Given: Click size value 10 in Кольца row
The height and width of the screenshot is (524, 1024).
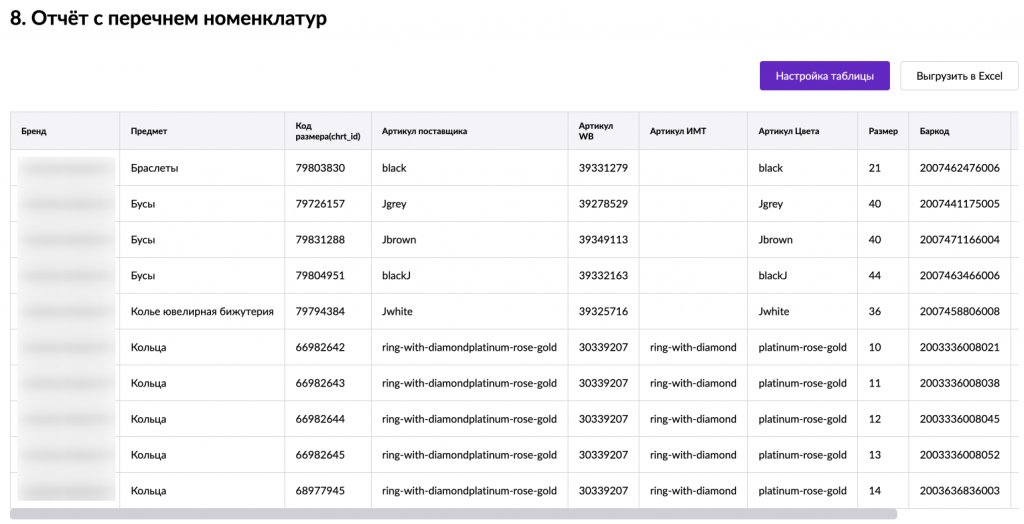Looking at the screenshot, I should (x=874, y=348).
